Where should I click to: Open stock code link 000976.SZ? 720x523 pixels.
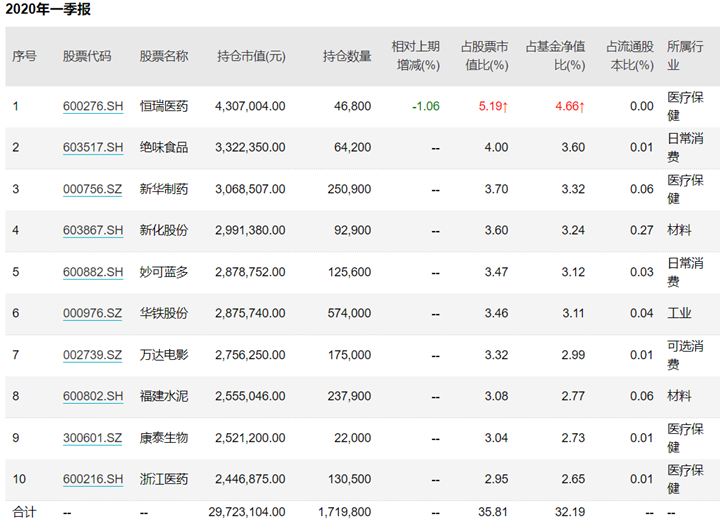coord(92,313)
